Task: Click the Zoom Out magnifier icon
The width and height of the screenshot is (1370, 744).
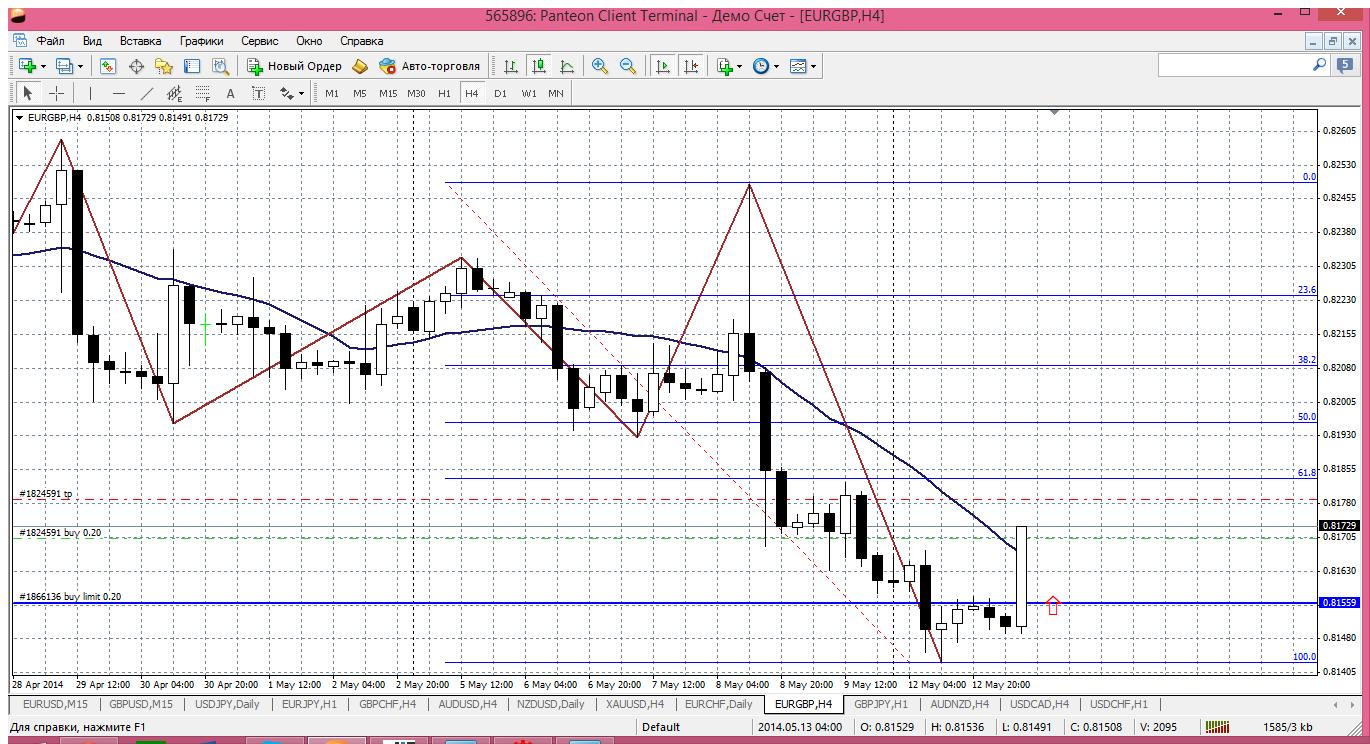Action: pyautogui.click(x=628, y=66)
